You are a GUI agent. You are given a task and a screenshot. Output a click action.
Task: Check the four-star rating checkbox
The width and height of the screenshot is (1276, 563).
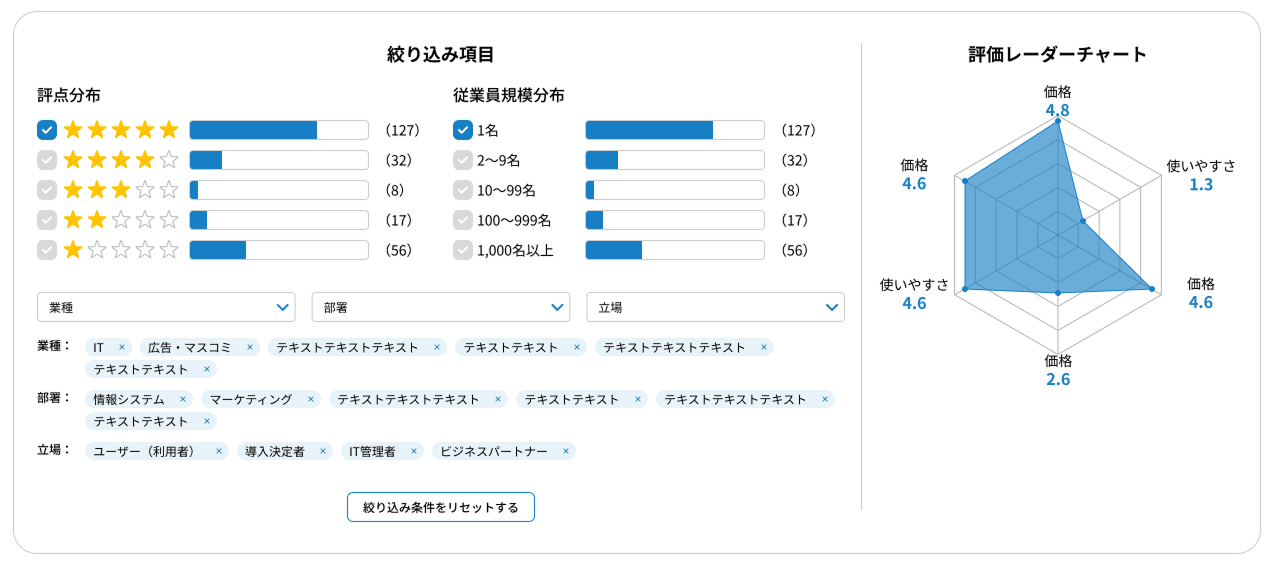click(46, 160)
